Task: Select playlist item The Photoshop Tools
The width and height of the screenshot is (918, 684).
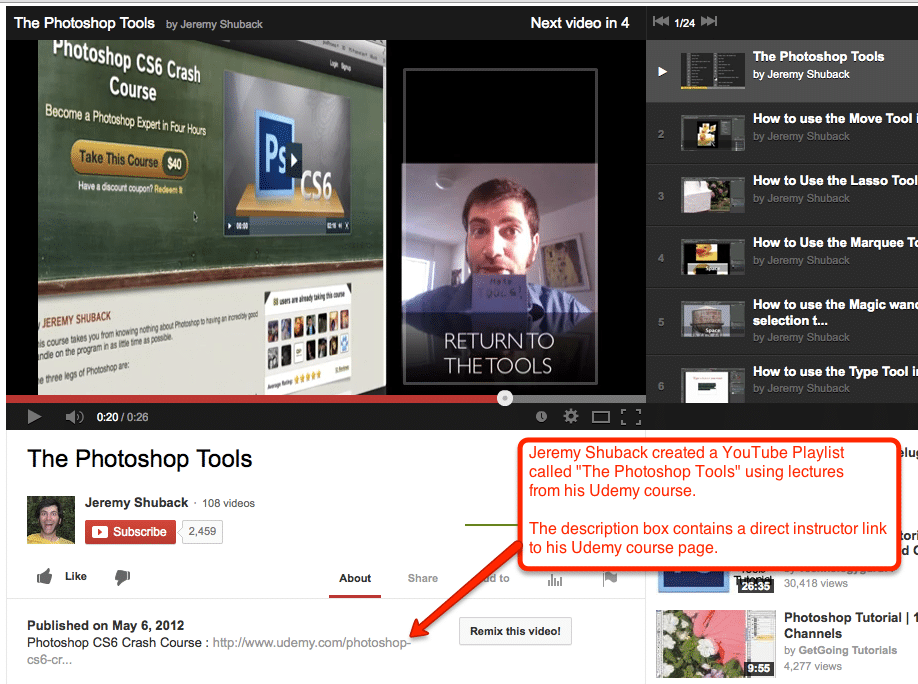Action: pyautogui.click(x=782, y=71)
